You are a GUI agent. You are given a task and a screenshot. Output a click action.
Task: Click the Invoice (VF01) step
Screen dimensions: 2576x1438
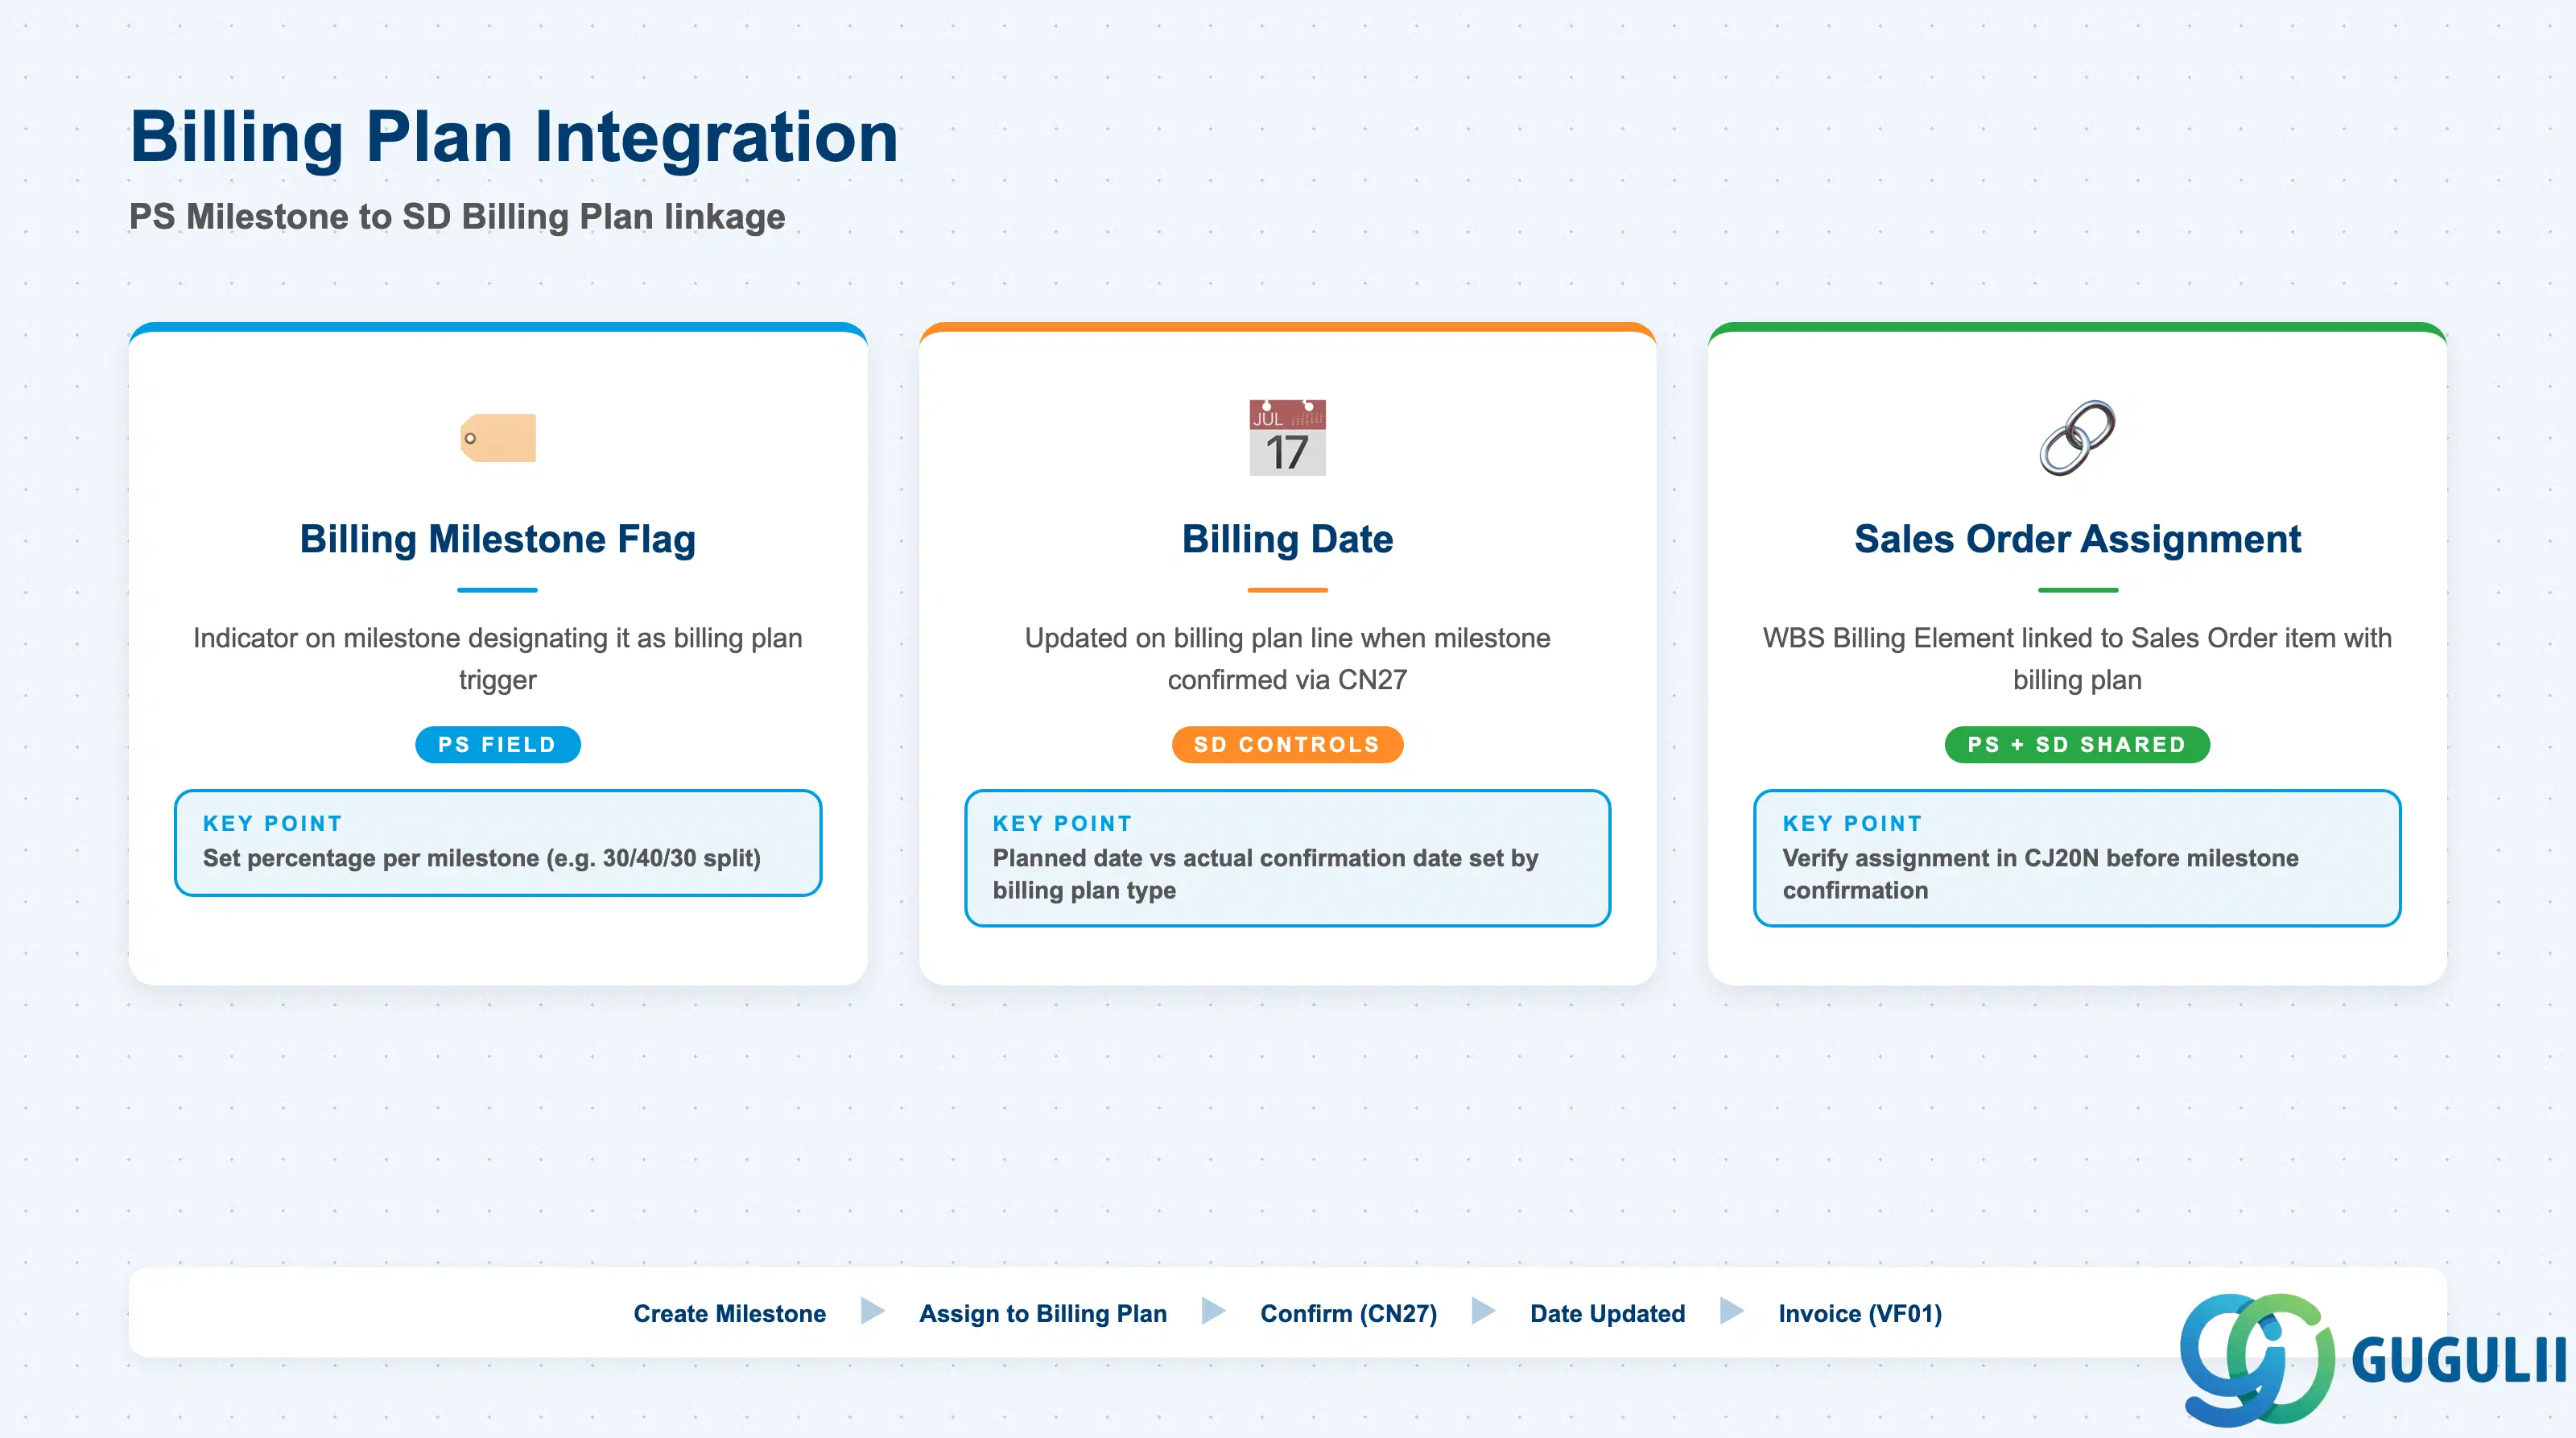click(x=1860, y=1314)
